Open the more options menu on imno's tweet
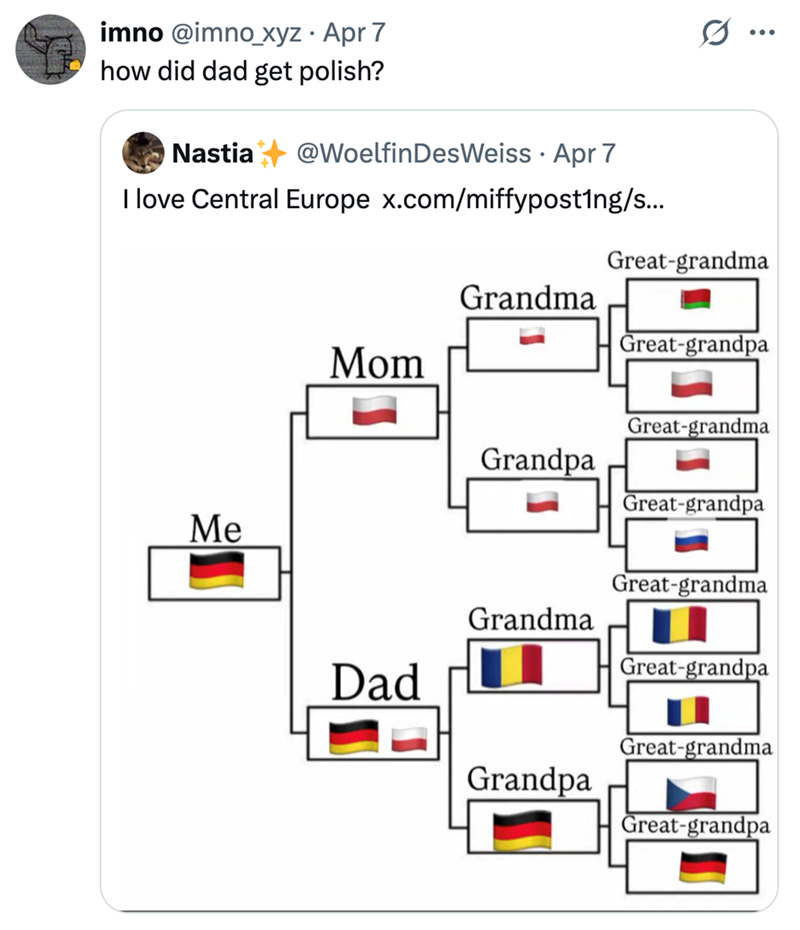The width and height of the screenshot is (800, 930). coord(764,33)
